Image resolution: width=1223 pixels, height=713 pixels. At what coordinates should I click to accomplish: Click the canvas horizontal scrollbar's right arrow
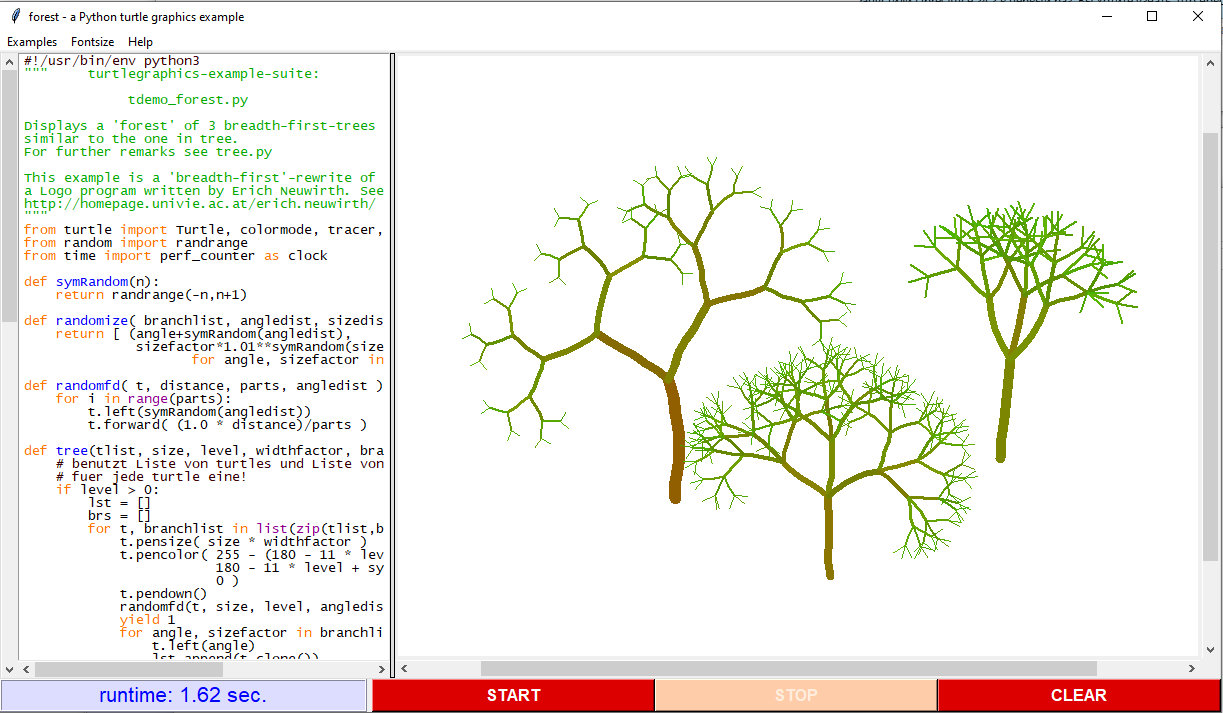click(1191, 668)
